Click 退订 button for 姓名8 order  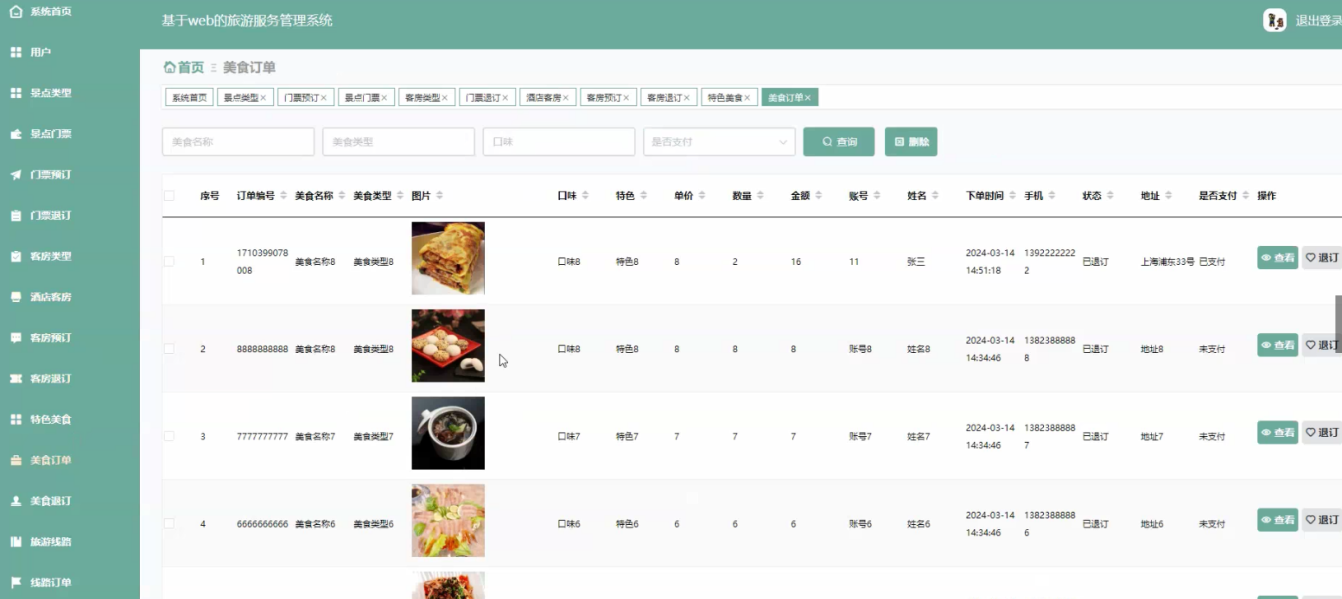[1322, 345]
